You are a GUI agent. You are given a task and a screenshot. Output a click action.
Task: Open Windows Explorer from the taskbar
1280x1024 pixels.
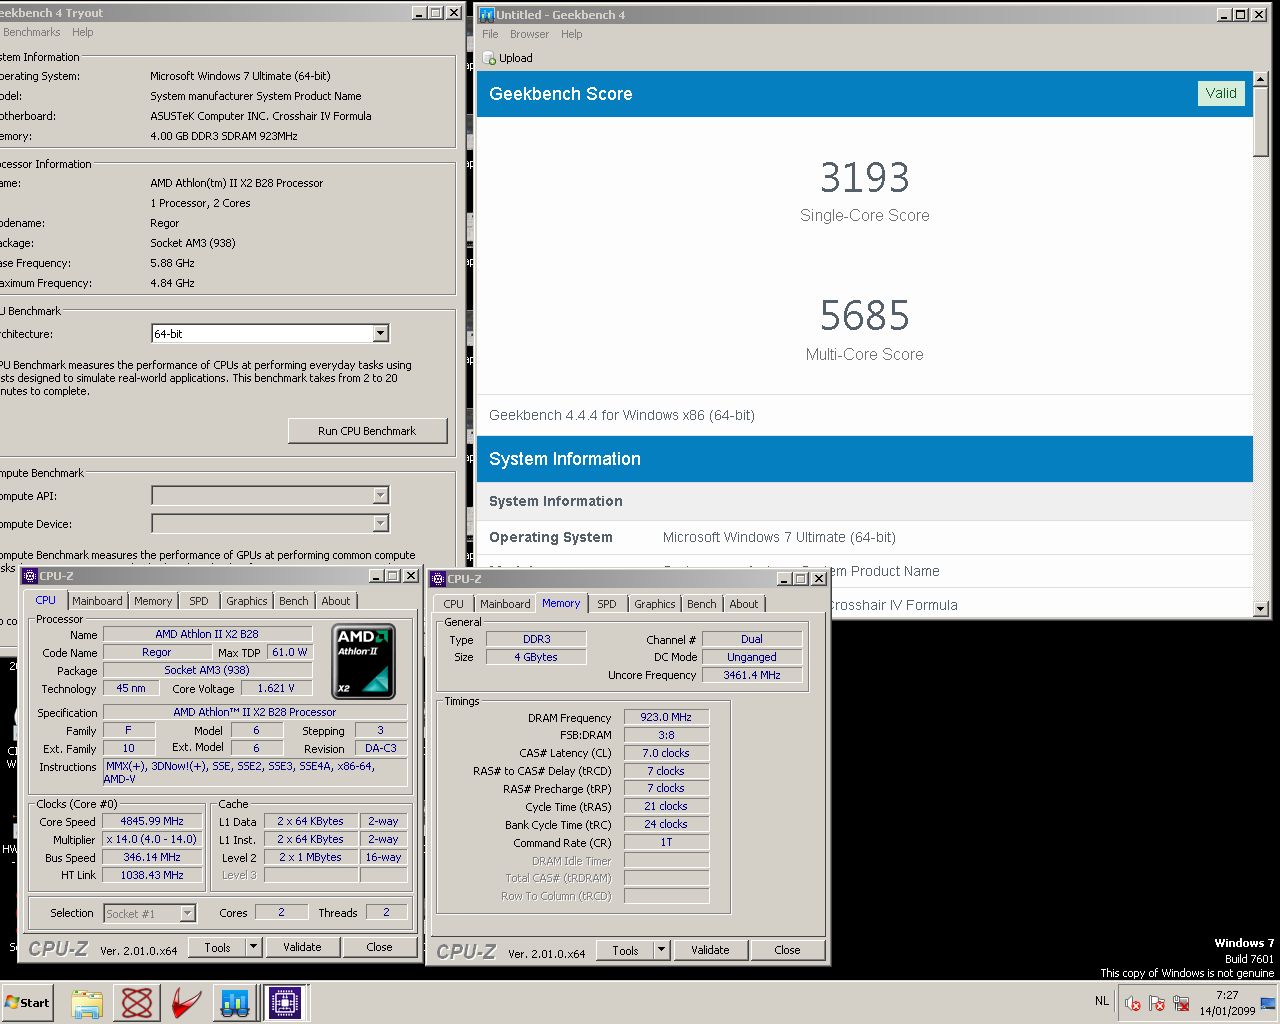click(x=87, y=1002)
